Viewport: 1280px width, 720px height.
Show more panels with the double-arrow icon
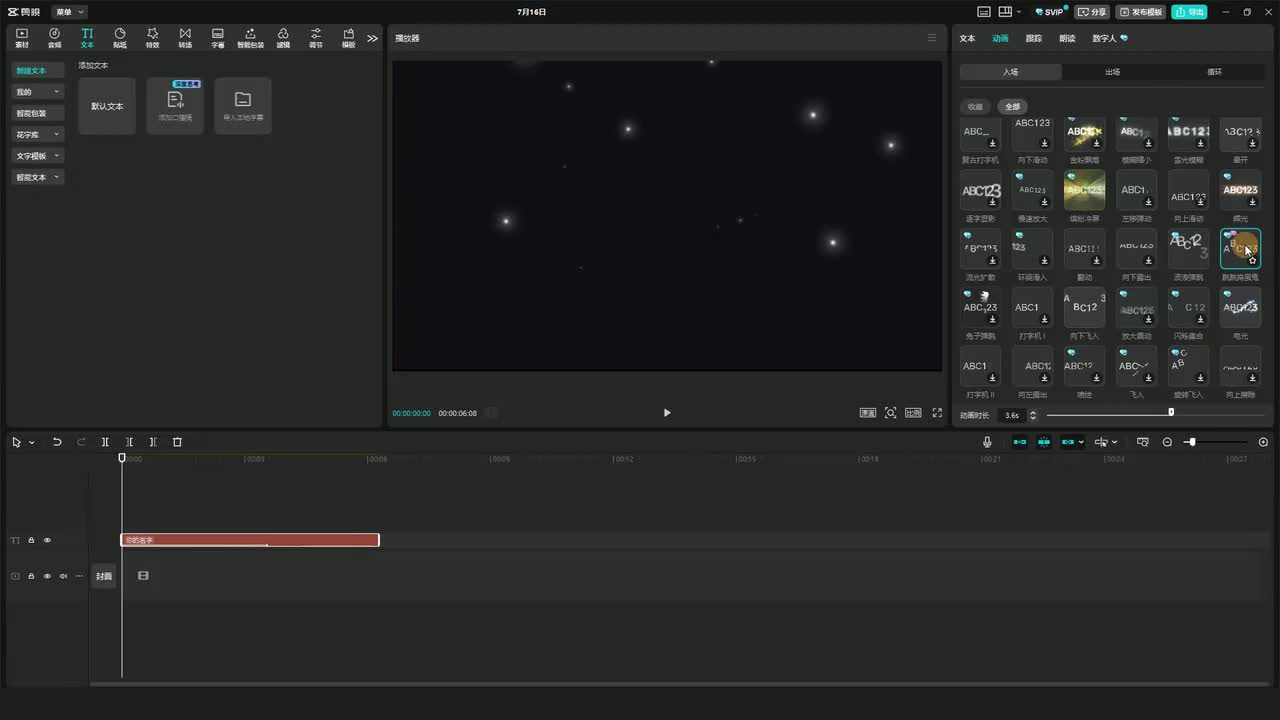pos(372,38)
